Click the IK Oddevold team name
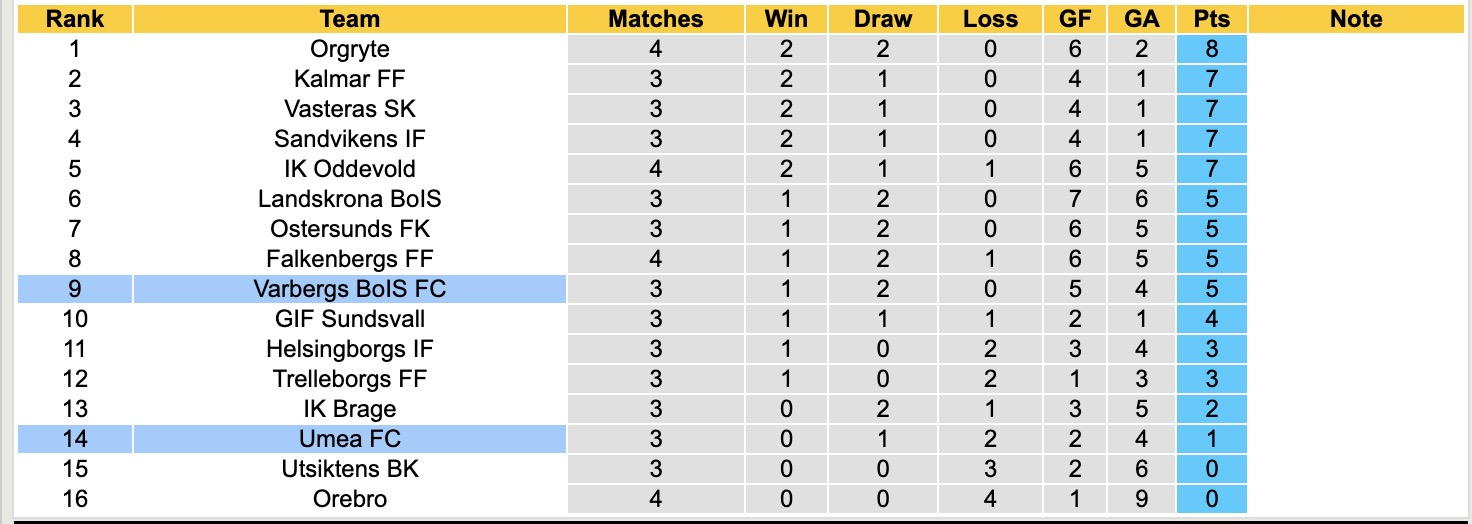This screenshot has height=524, width=1472. (350, 169)
